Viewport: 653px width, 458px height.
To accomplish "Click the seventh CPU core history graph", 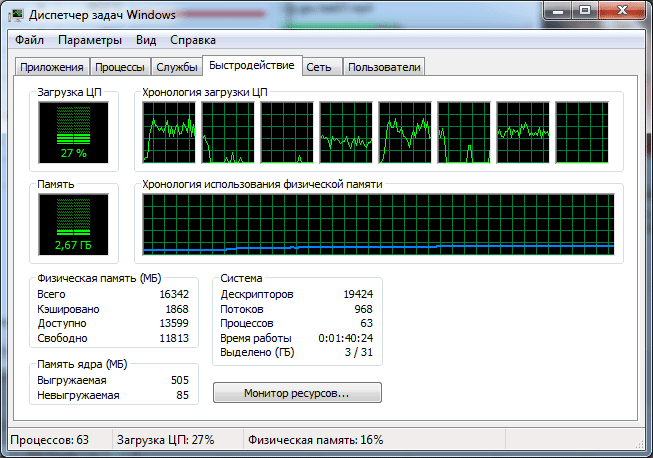I will pos(523,132).
